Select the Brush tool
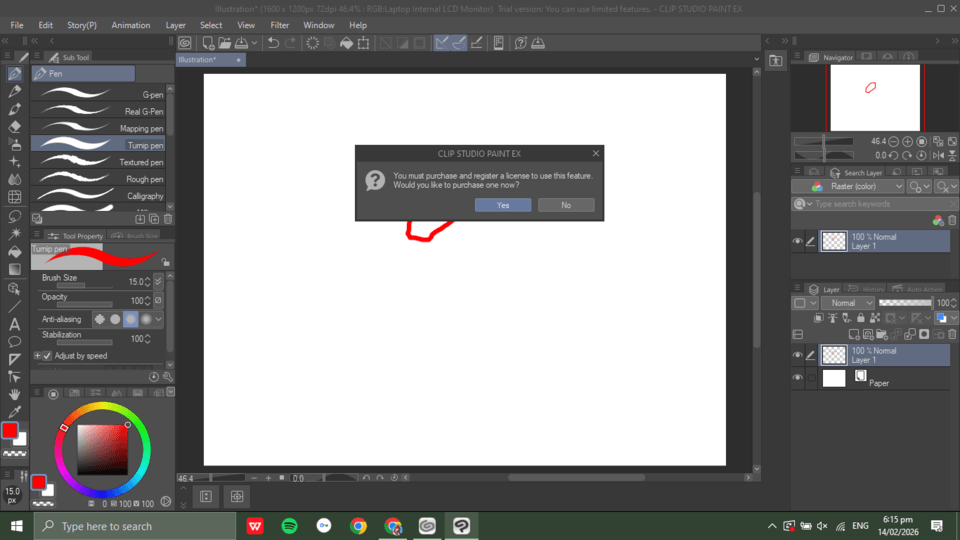The height and width of the screenshot is (540, 960). (15, 110)
